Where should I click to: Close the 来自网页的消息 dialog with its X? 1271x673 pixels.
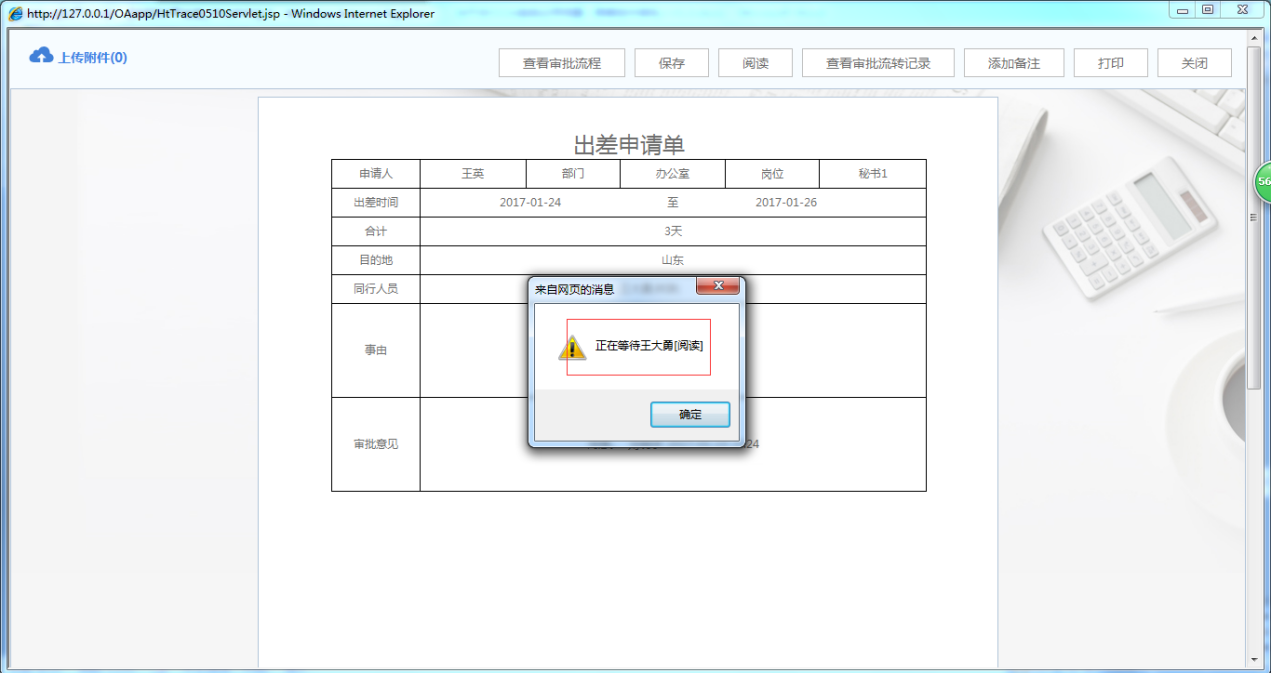tap(718, 286)
